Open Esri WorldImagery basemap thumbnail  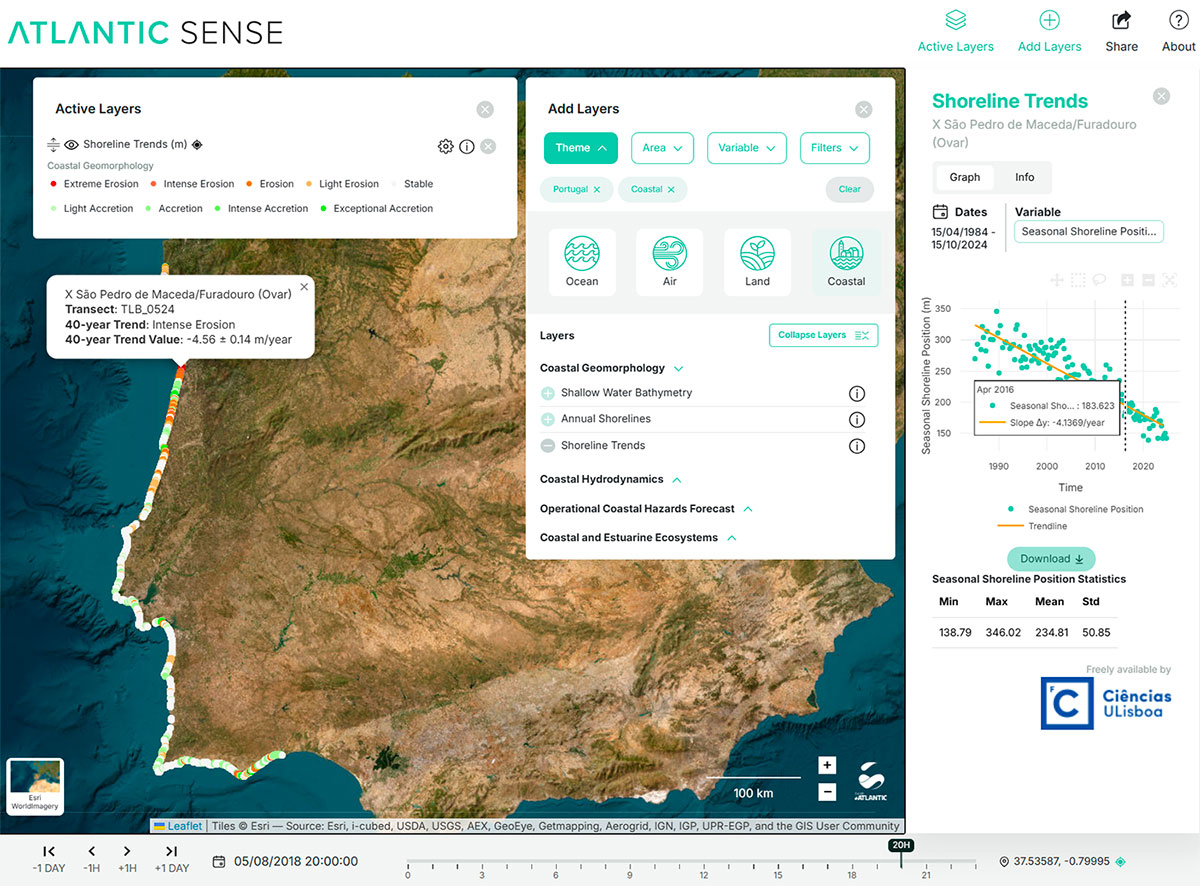(35, 786)
